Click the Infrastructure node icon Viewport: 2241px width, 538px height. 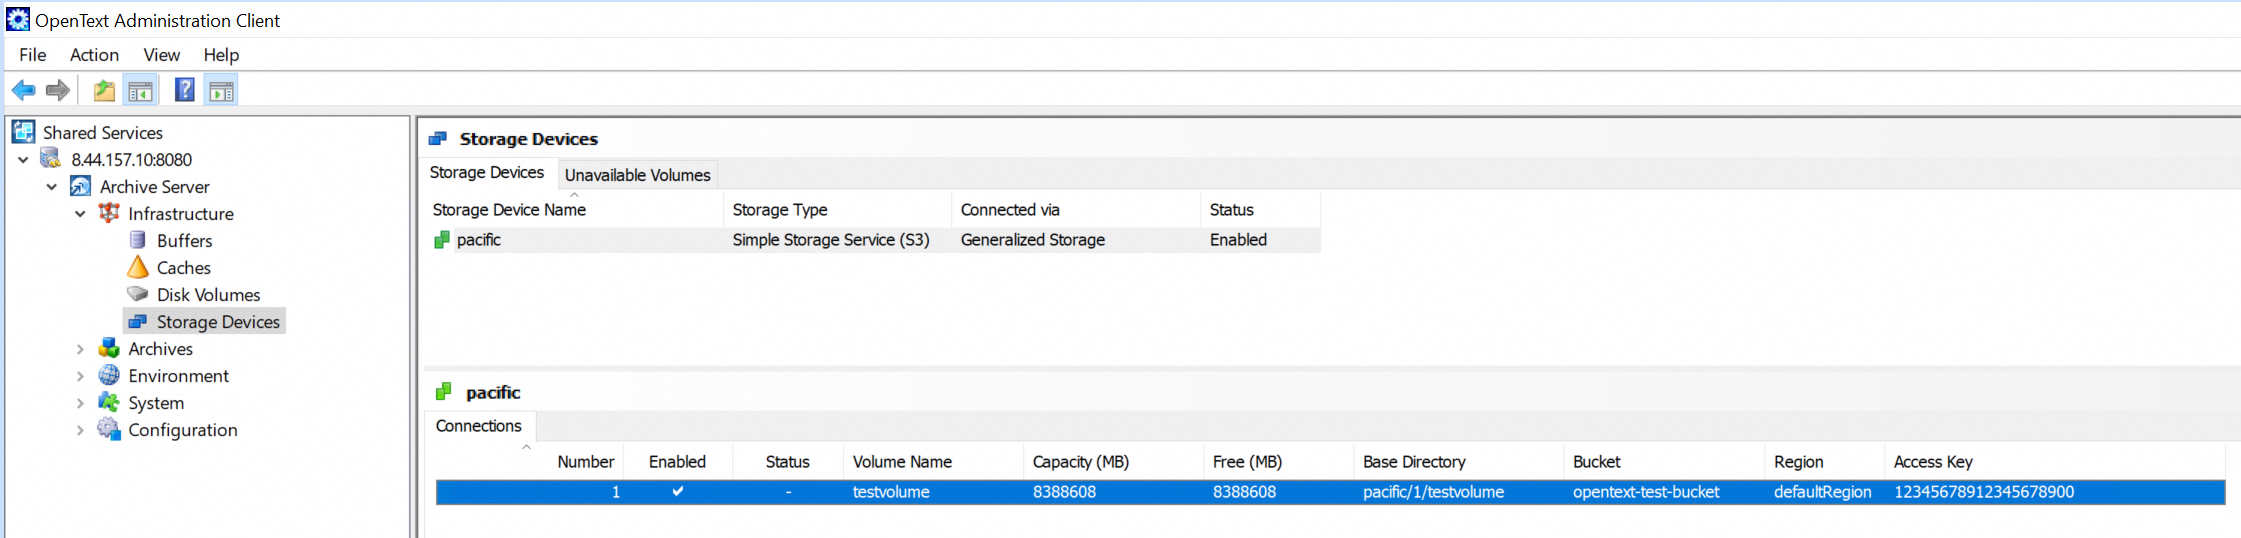click(109, 213)
